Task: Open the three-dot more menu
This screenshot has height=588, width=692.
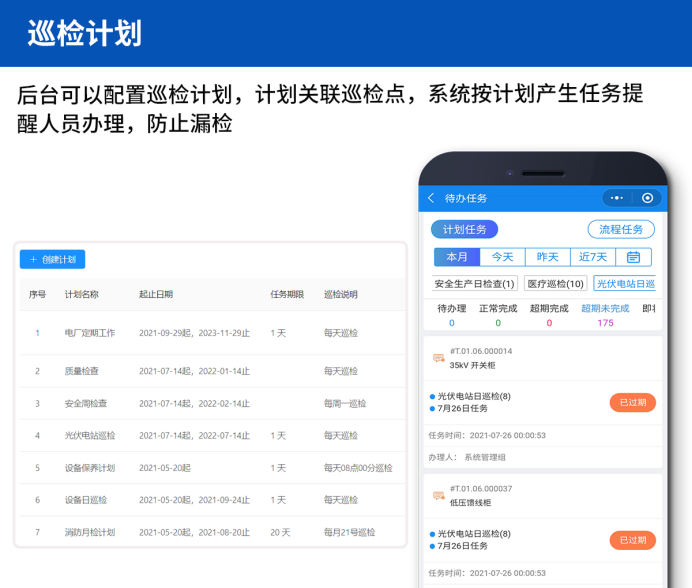Action: [x=617, y=198]
